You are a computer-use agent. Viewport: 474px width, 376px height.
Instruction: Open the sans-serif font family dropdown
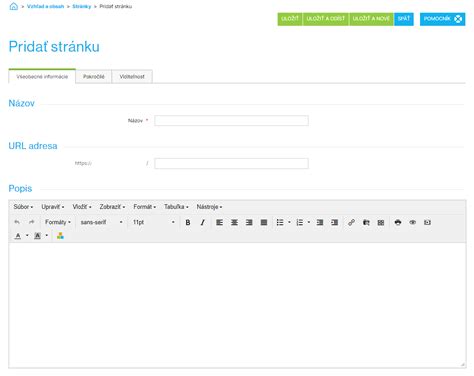pyautogui.click(x=101, y=222)
